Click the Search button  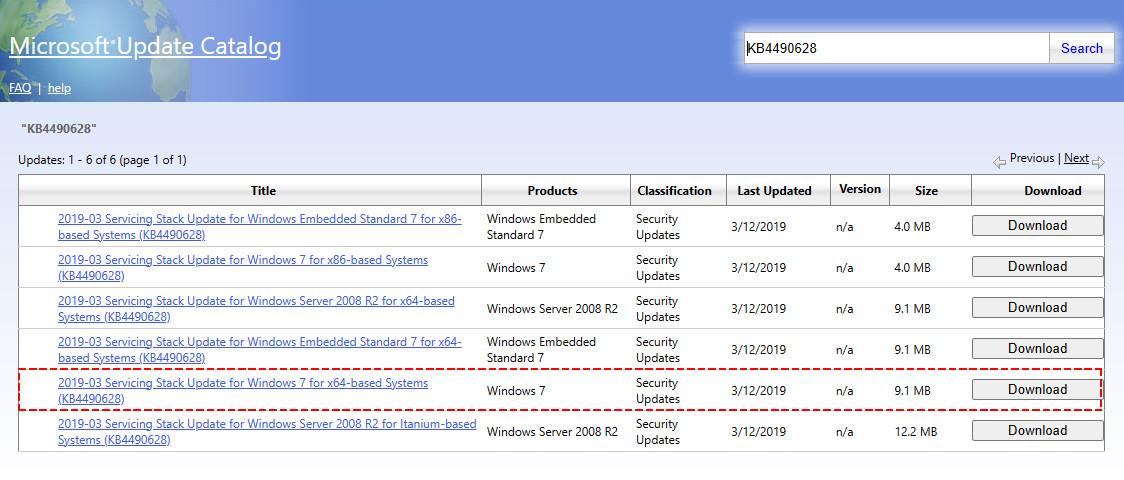tap(1082, 48)
